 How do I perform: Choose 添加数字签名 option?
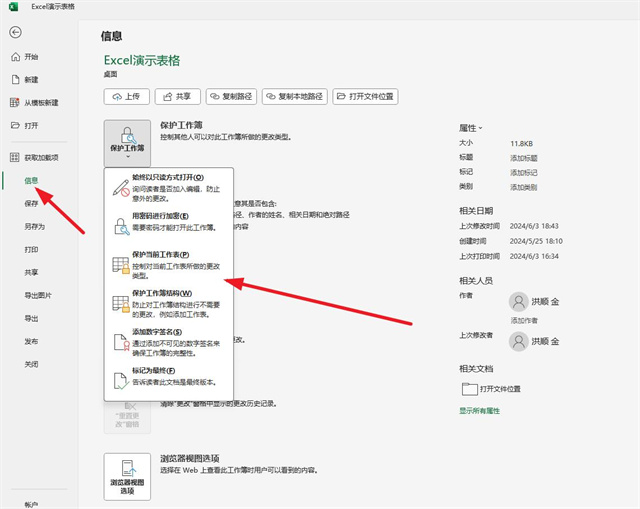pos(168,342)
